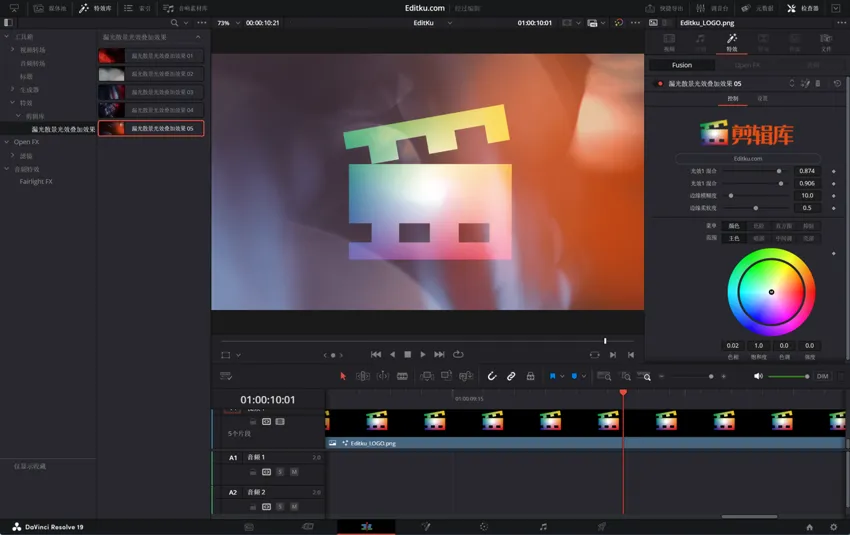Switch to the 设置 tab in inspector

coord(762,98)
